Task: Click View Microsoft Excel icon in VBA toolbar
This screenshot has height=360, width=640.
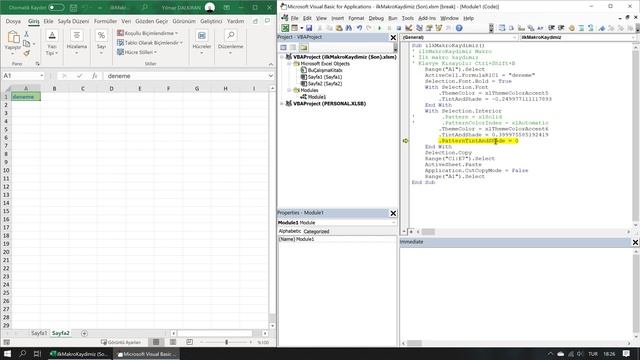Action: tap(285, 28)
